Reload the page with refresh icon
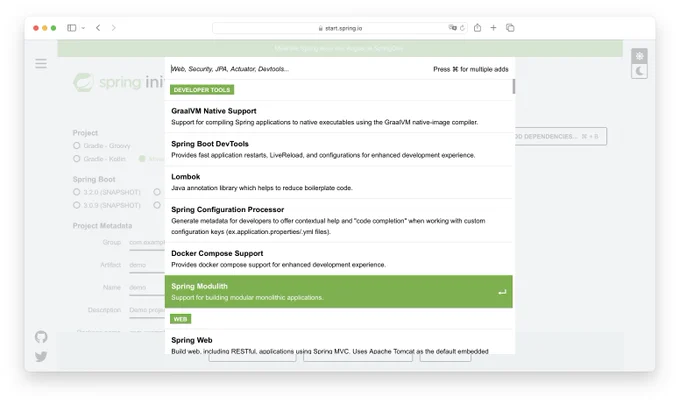The height and width of the screenshot is (404, 680). [x=462, y=28]
